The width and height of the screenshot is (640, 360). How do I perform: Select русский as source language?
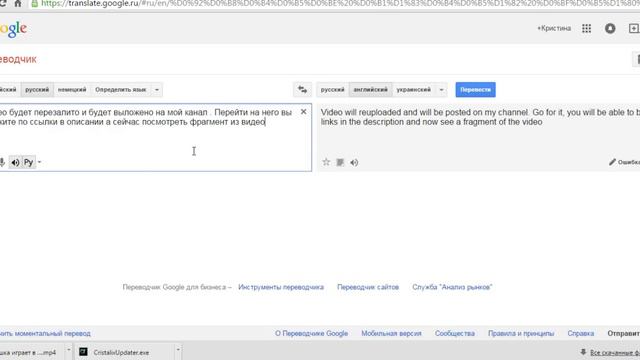37,89
